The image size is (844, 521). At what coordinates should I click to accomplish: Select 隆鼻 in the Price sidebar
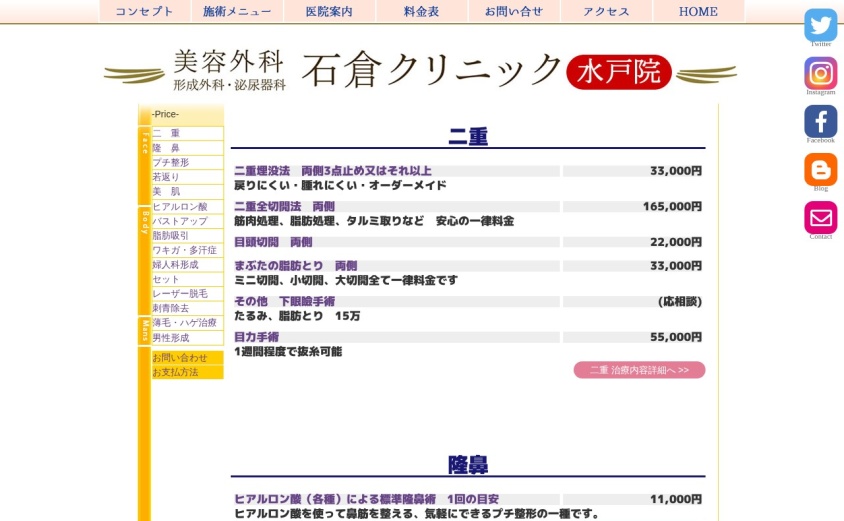(x=187, y=147)
